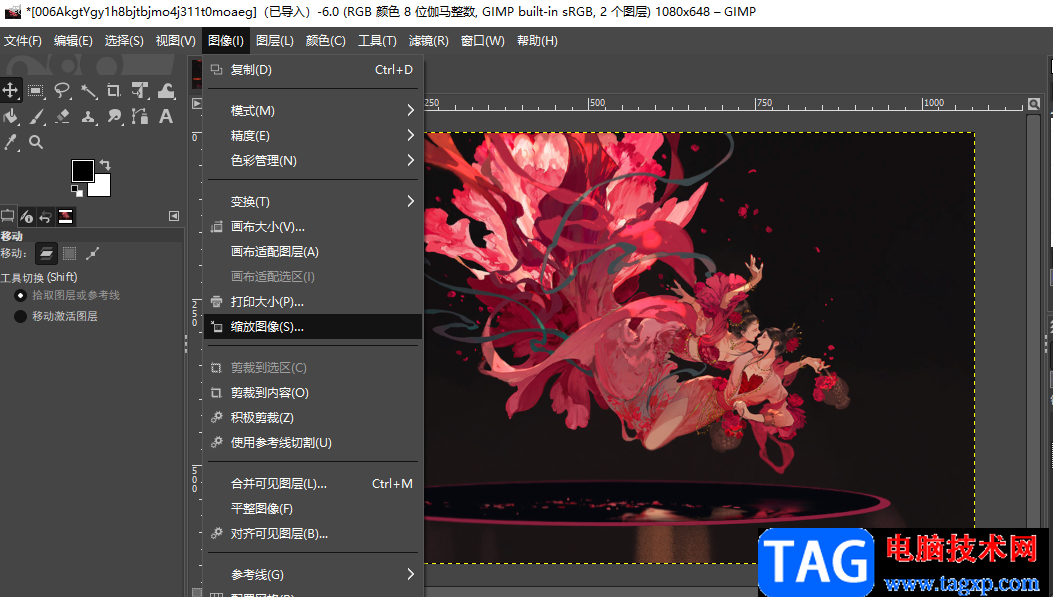The width and height of the screenshot is (1053, 597).
Task: Open the 滤镜(R) menu
Action: pos(428,41)
